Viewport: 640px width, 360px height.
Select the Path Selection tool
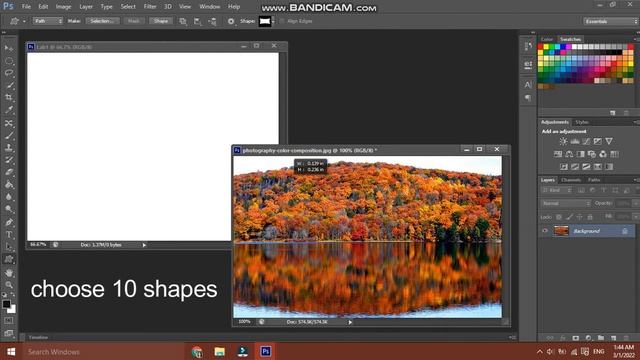[9, 247]
